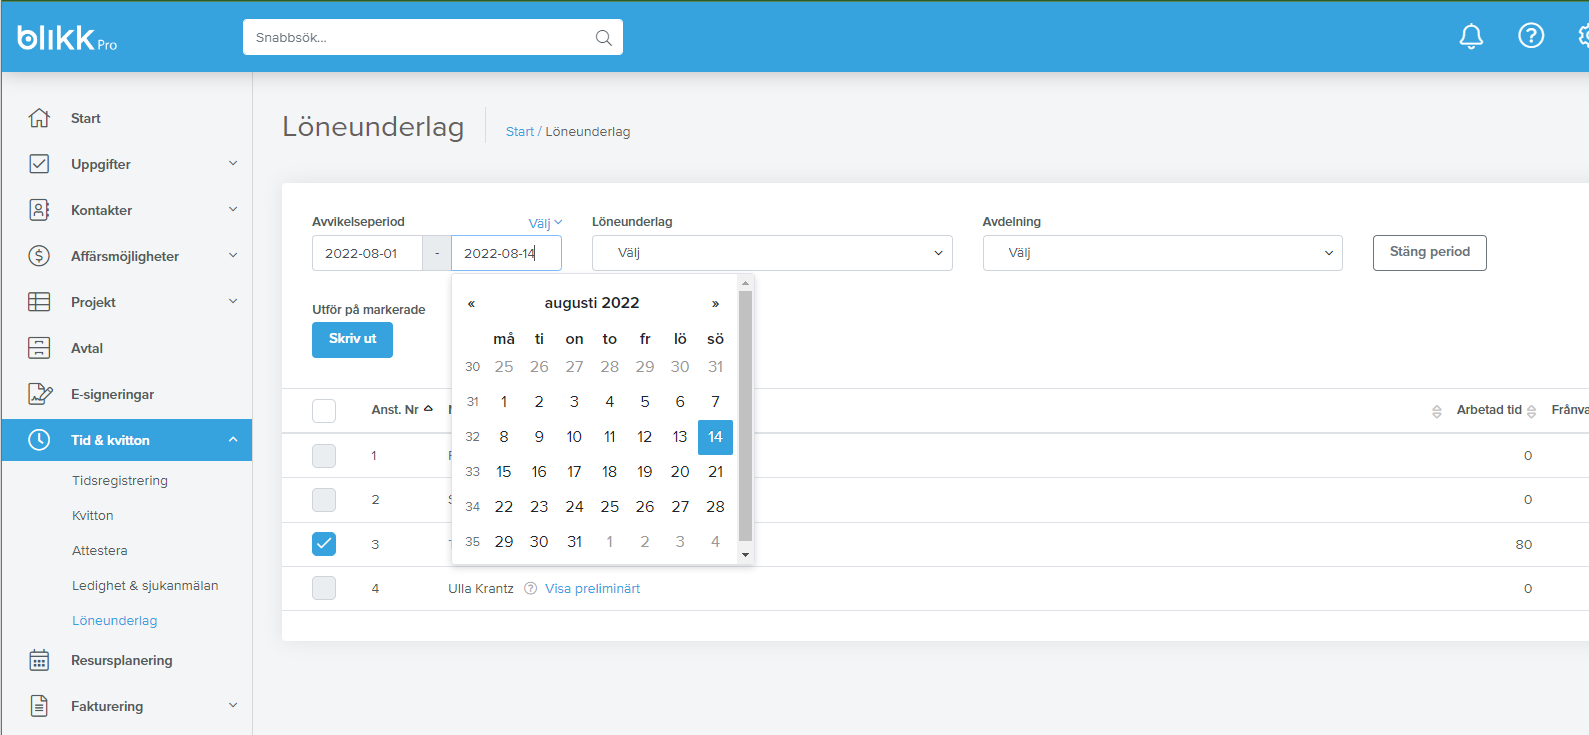Viewport: 1589px width, 735px height.
Task: Check the checkbox for Ulla Krantz row
Action: [324, 588]
